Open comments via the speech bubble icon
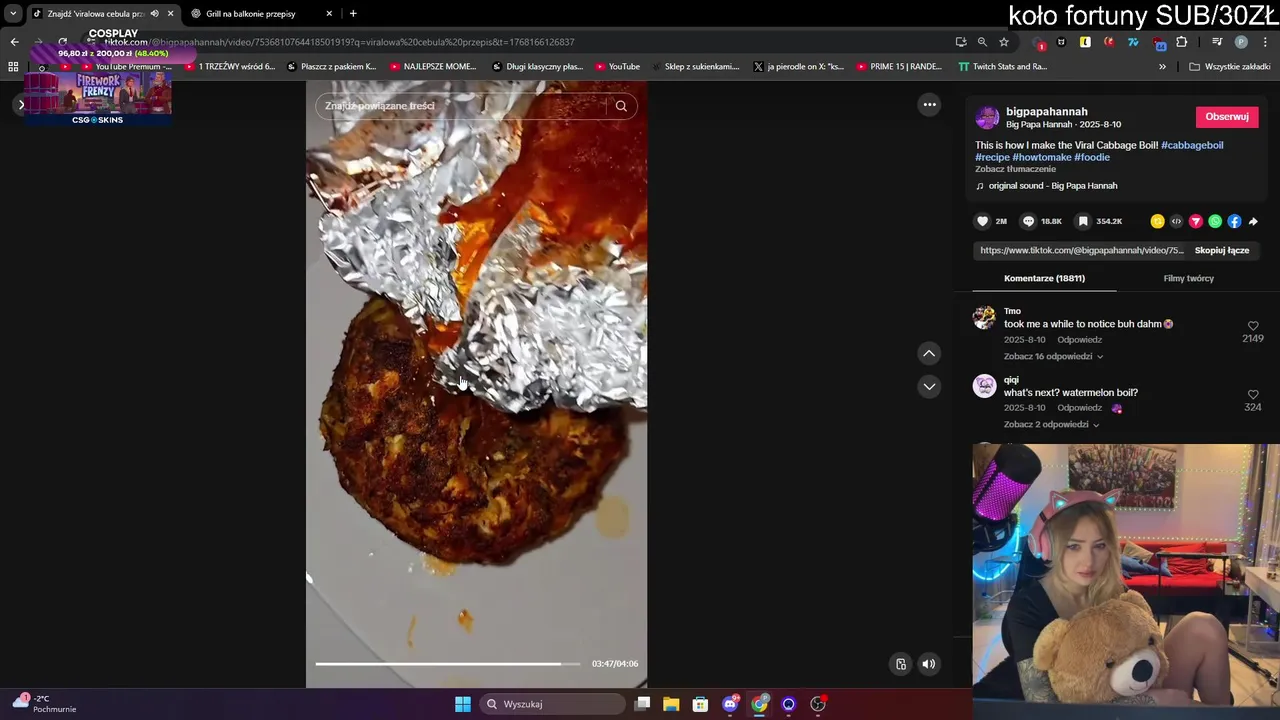Viewport: 1280px width, 720px height. coord(1028,221)
